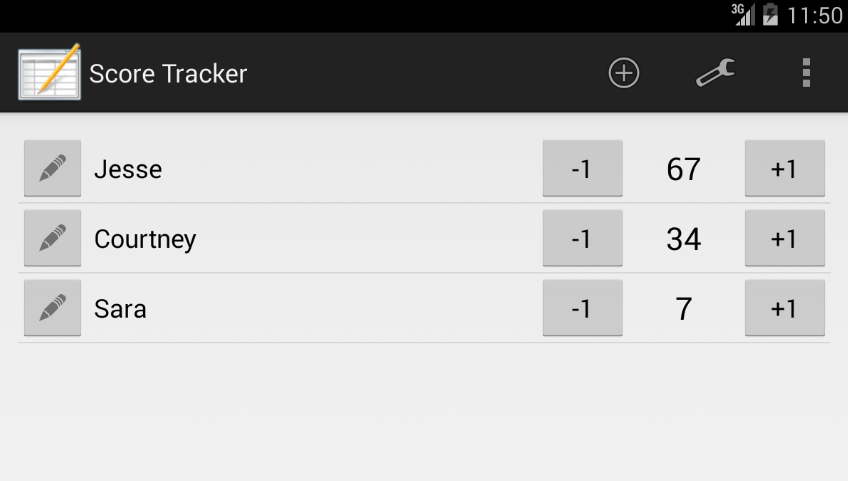This screenshot has height=481, width=848.
Task: Click the Score Tracker app icon
Action: (x=49, y=72)
